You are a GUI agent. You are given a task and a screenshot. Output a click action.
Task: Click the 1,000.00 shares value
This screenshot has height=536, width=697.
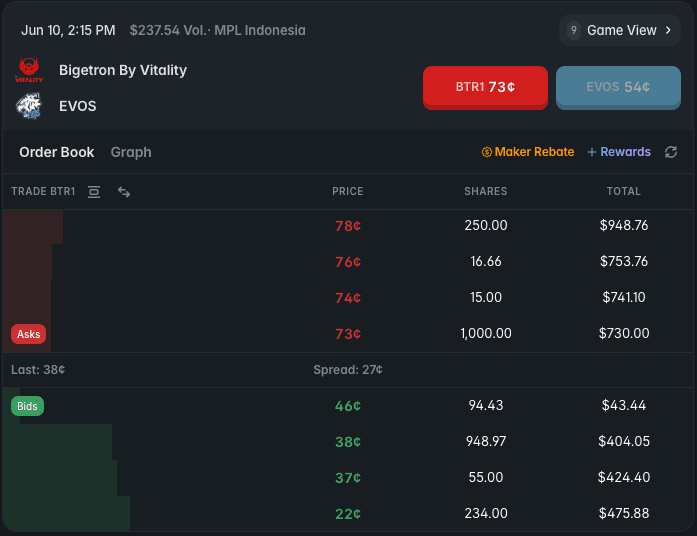pyautogui.click(x=486, y=333)
